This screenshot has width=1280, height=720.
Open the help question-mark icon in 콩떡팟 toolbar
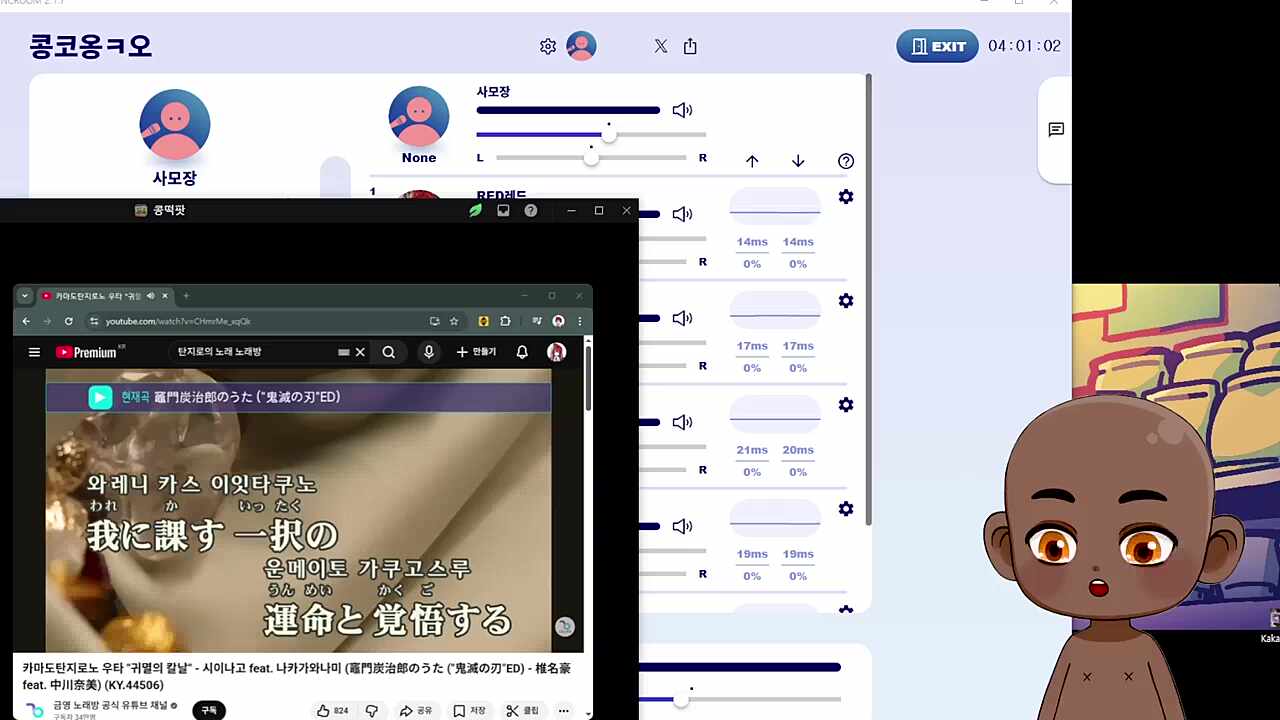[x=529, y=210]
